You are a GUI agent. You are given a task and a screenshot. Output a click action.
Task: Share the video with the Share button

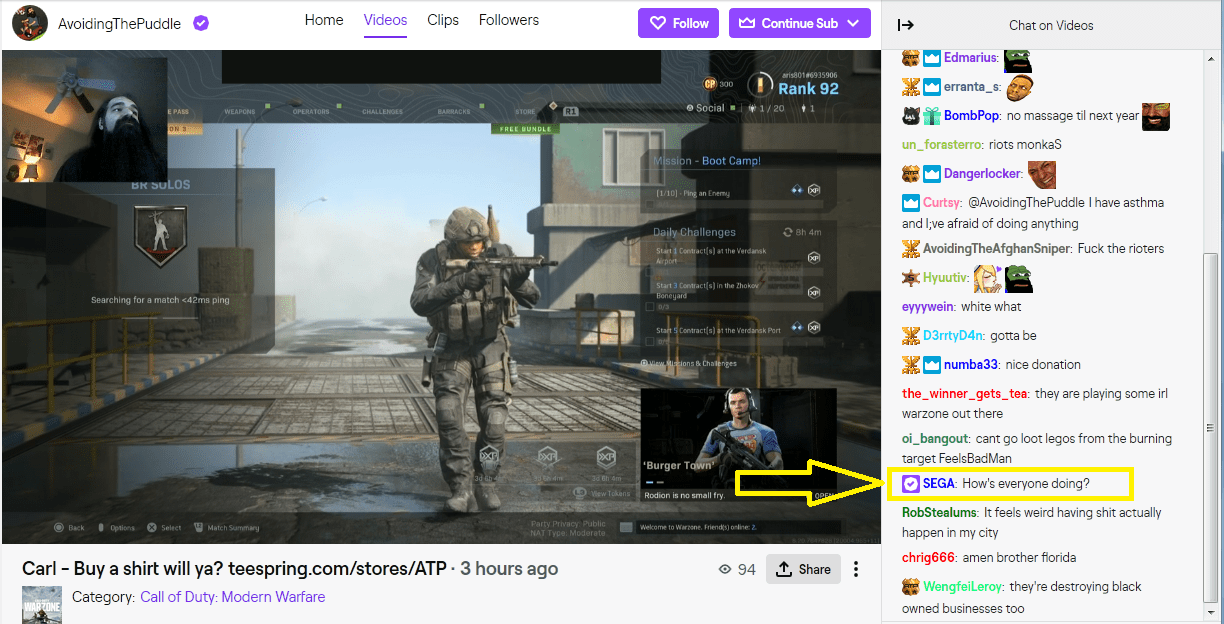pyautogui.click(x=804, y=569)
